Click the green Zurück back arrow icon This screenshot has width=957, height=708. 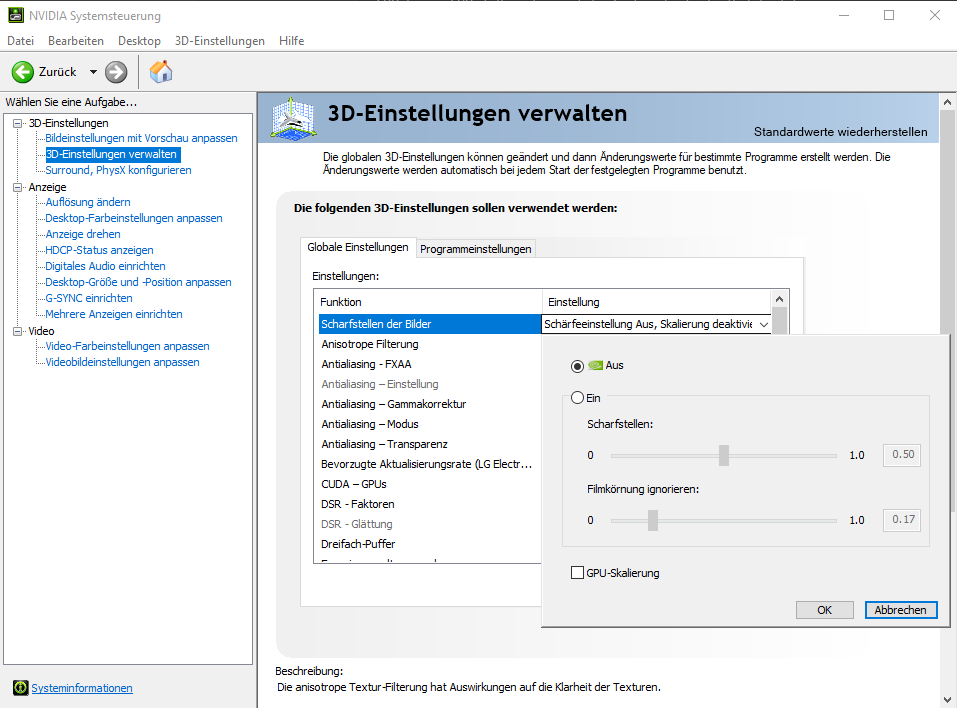[x=23, y=72]
